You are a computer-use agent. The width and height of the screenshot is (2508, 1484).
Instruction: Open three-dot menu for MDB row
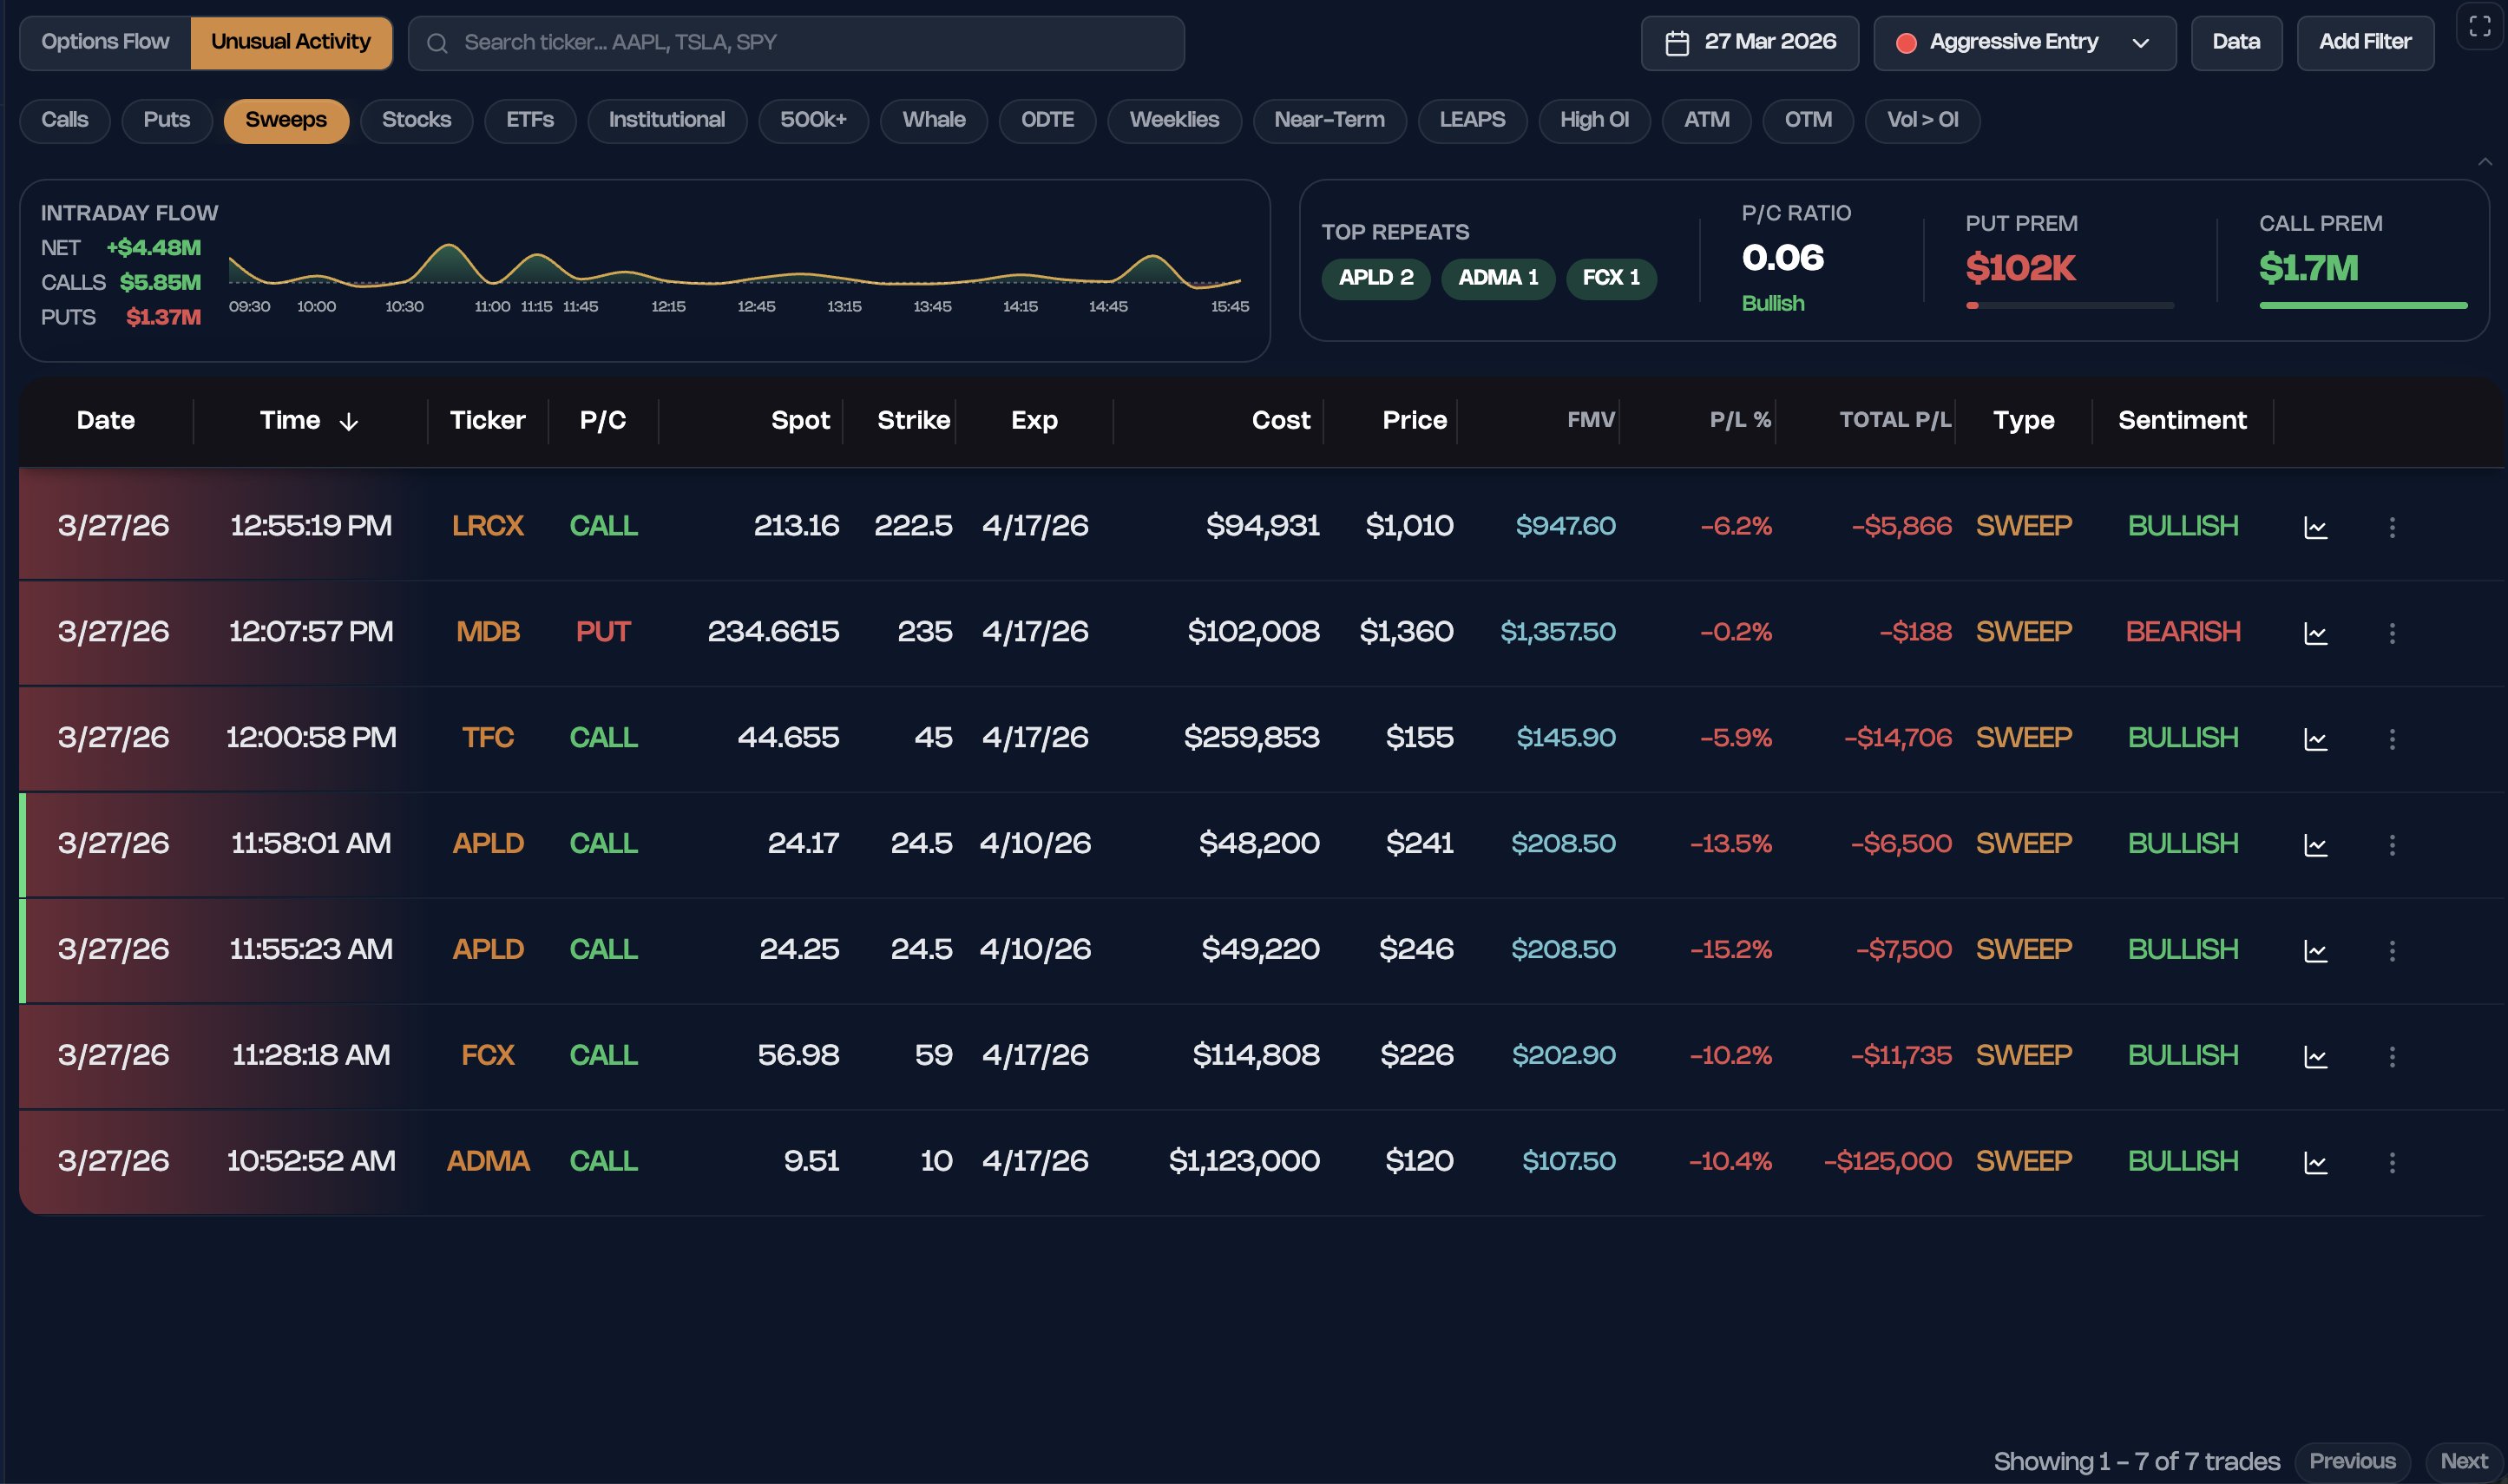click(2392, 633)
